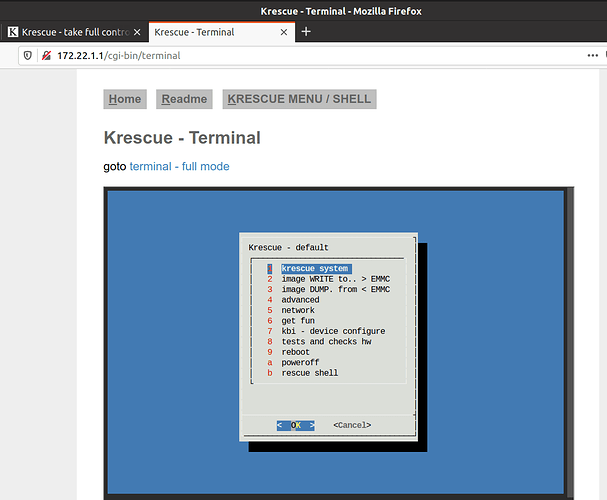Image resolution: width=607 pixels, height=500 pixels.
Task: Choose the network menu entry
Action: pyautogui.click(x=291, y=310)
